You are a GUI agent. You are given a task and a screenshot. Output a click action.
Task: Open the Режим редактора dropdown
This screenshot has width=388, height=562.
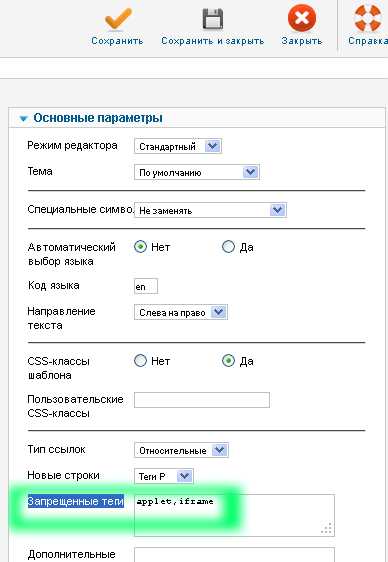tap(178, 146)
